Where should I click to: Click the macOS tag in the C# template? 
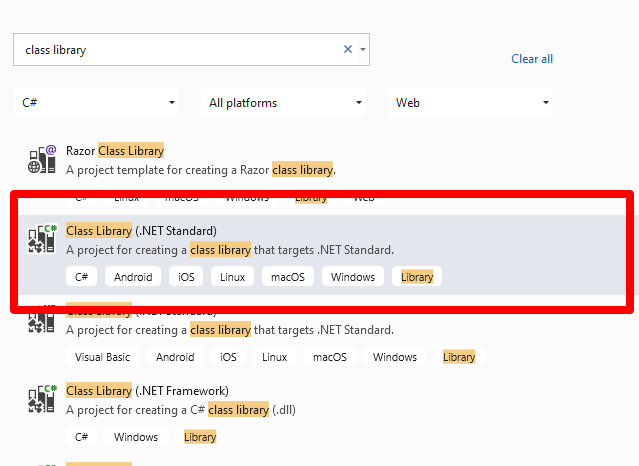point(287,277)
